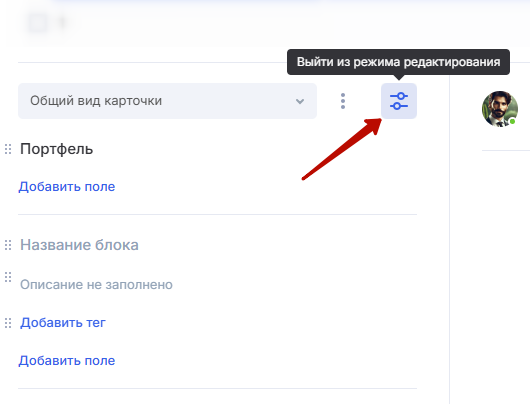The image size is (530, 404).
Task: Click the green online status dot
Action: coord(512,121)
